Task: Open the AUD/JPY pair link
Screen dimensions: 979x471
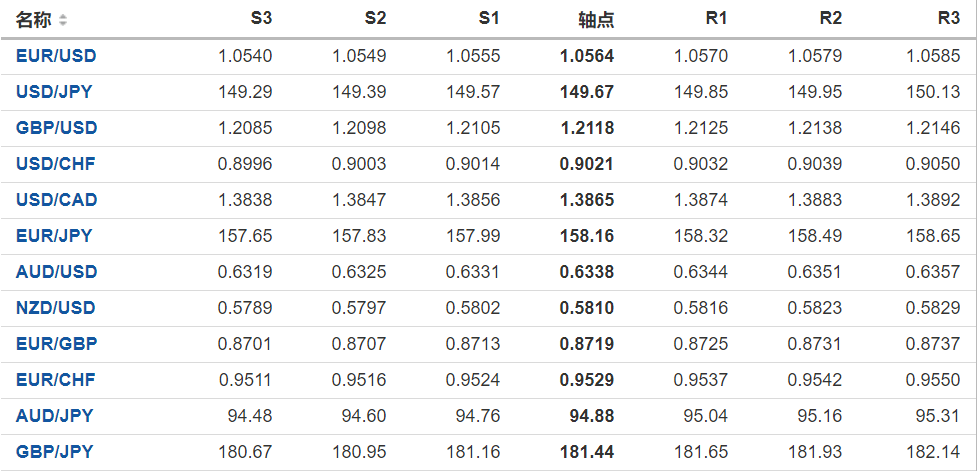Action: coord(54,416)
